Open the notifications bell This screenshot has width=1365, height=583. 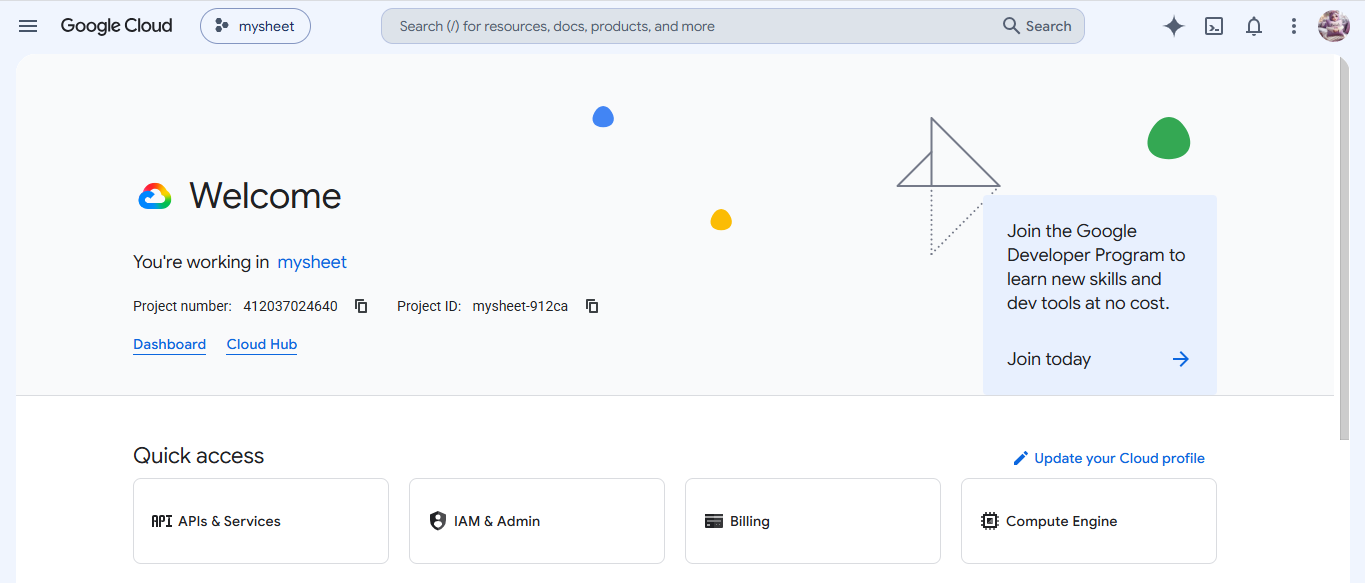coord(1254,27)
